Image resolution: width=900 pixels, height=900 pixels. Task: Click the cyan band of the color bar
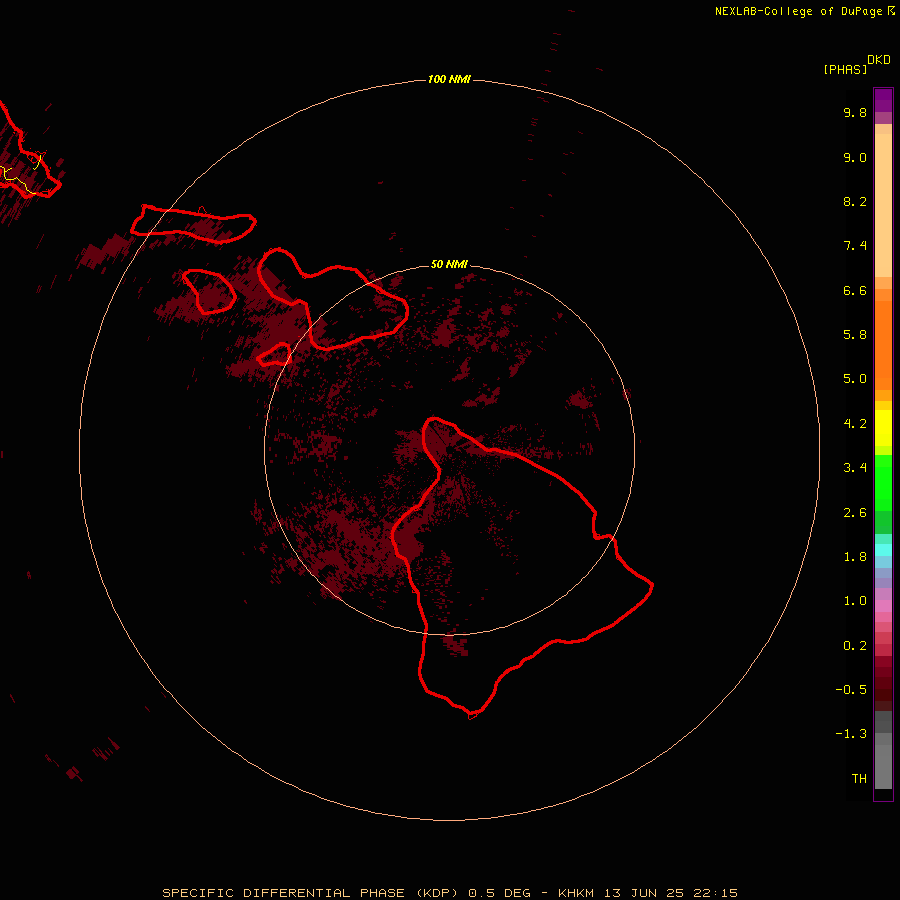[x=883, y=550]
